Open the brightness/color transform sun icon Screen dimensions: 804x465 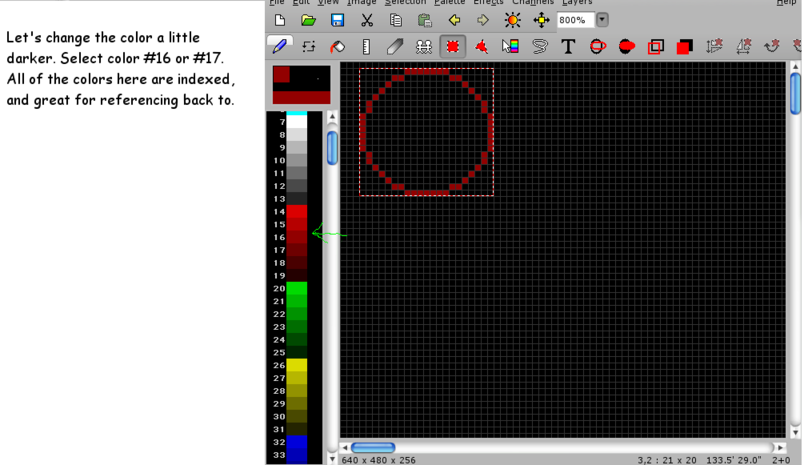512,20
